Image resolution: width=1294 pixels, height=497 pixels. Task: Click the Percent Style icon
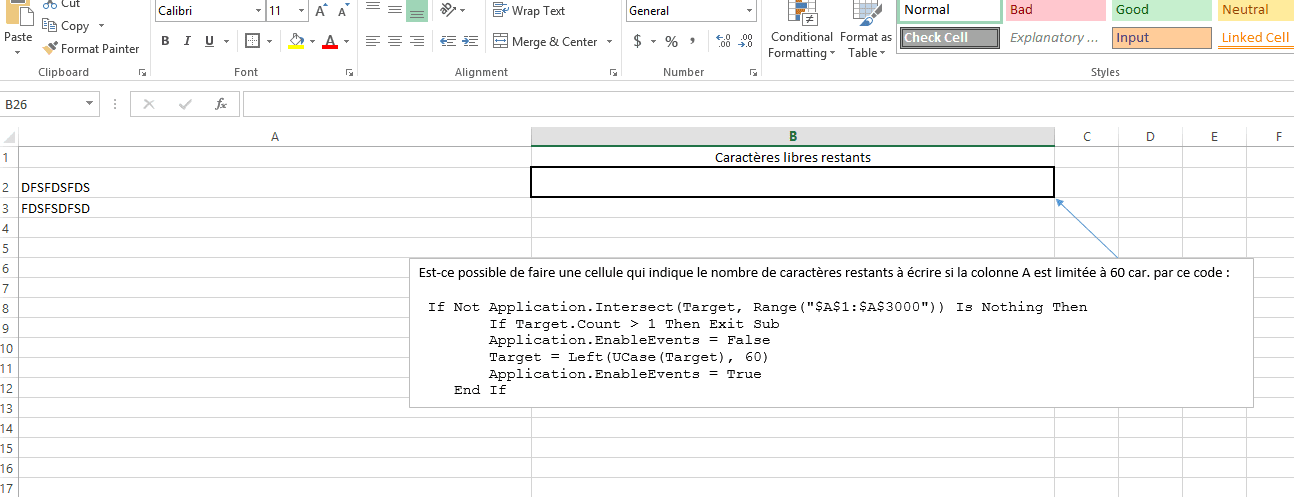click(671, 42)
